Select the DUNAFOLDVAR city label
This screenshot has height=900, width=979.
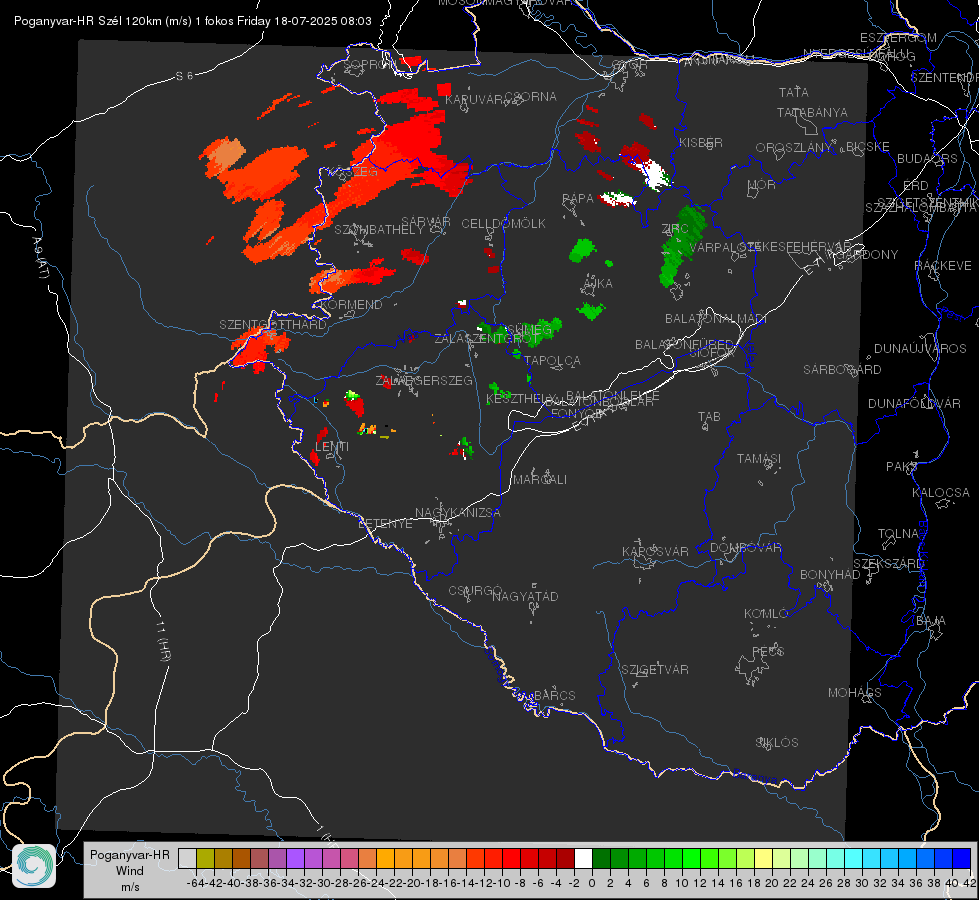point(914,403)
